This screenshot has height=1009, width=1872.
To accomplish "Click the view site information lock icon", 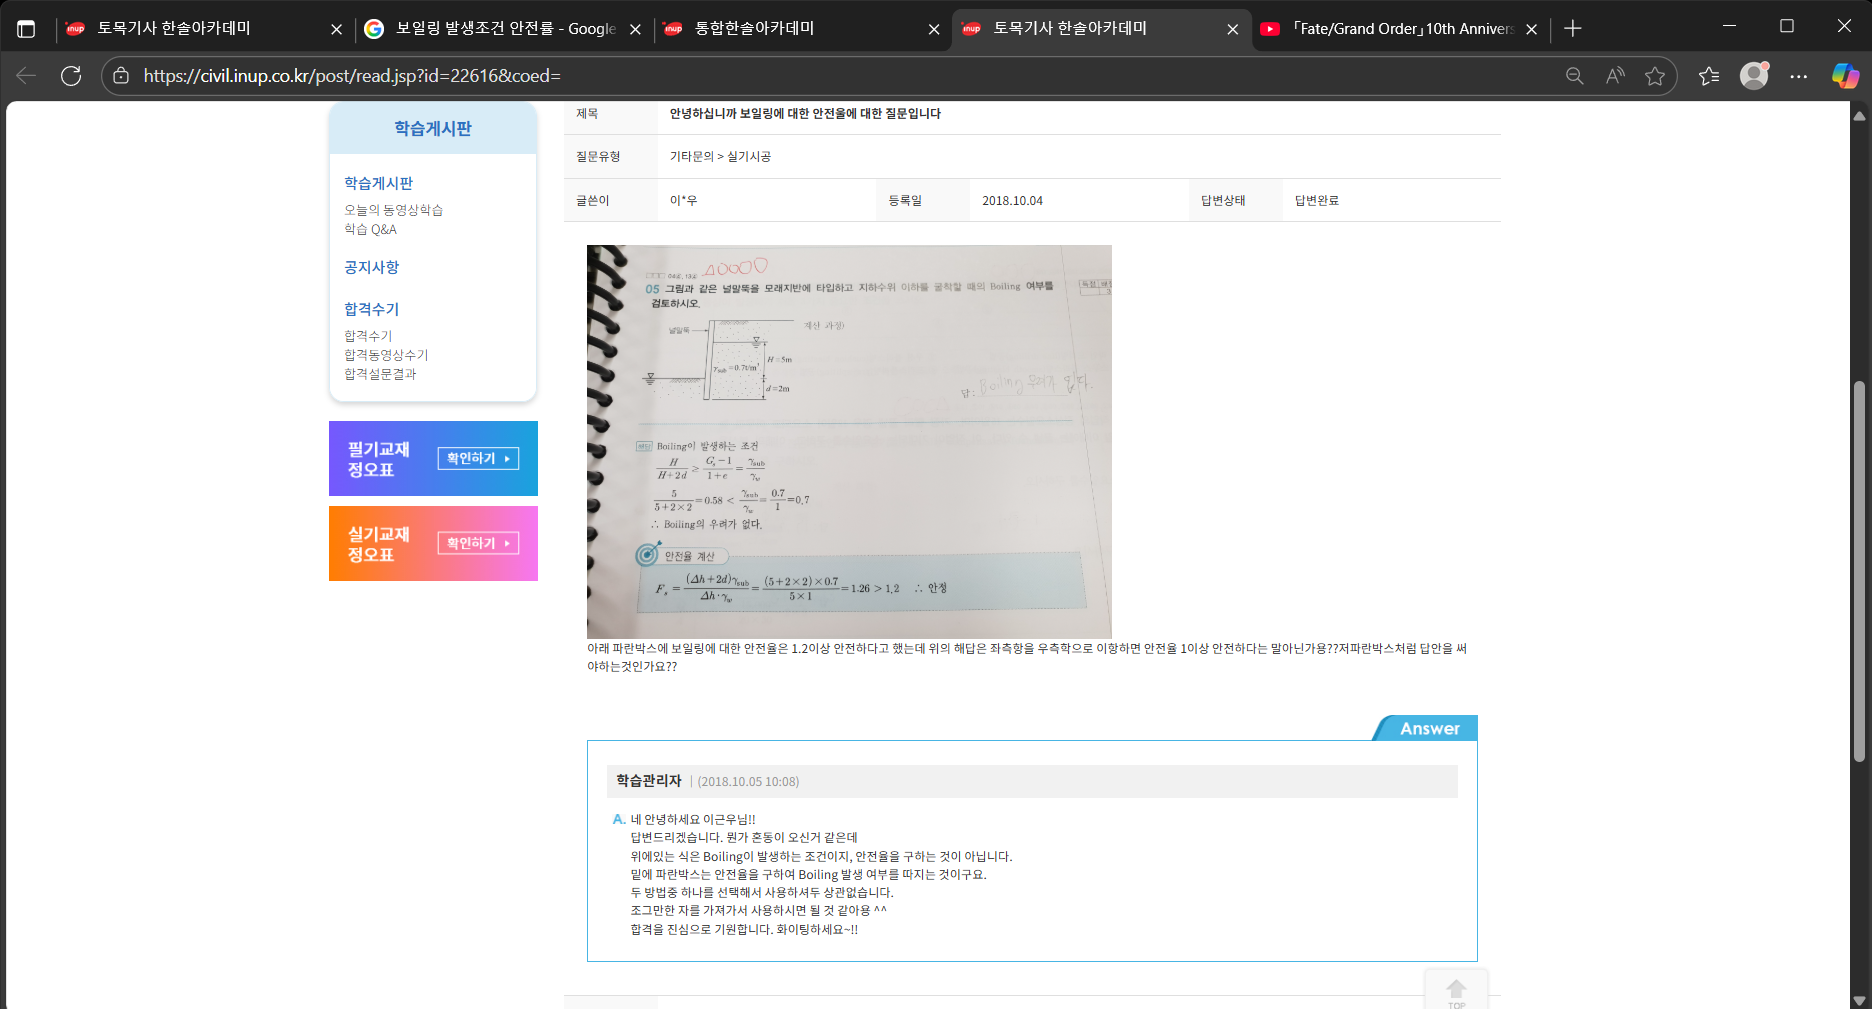I will click(x=121, y=76).
